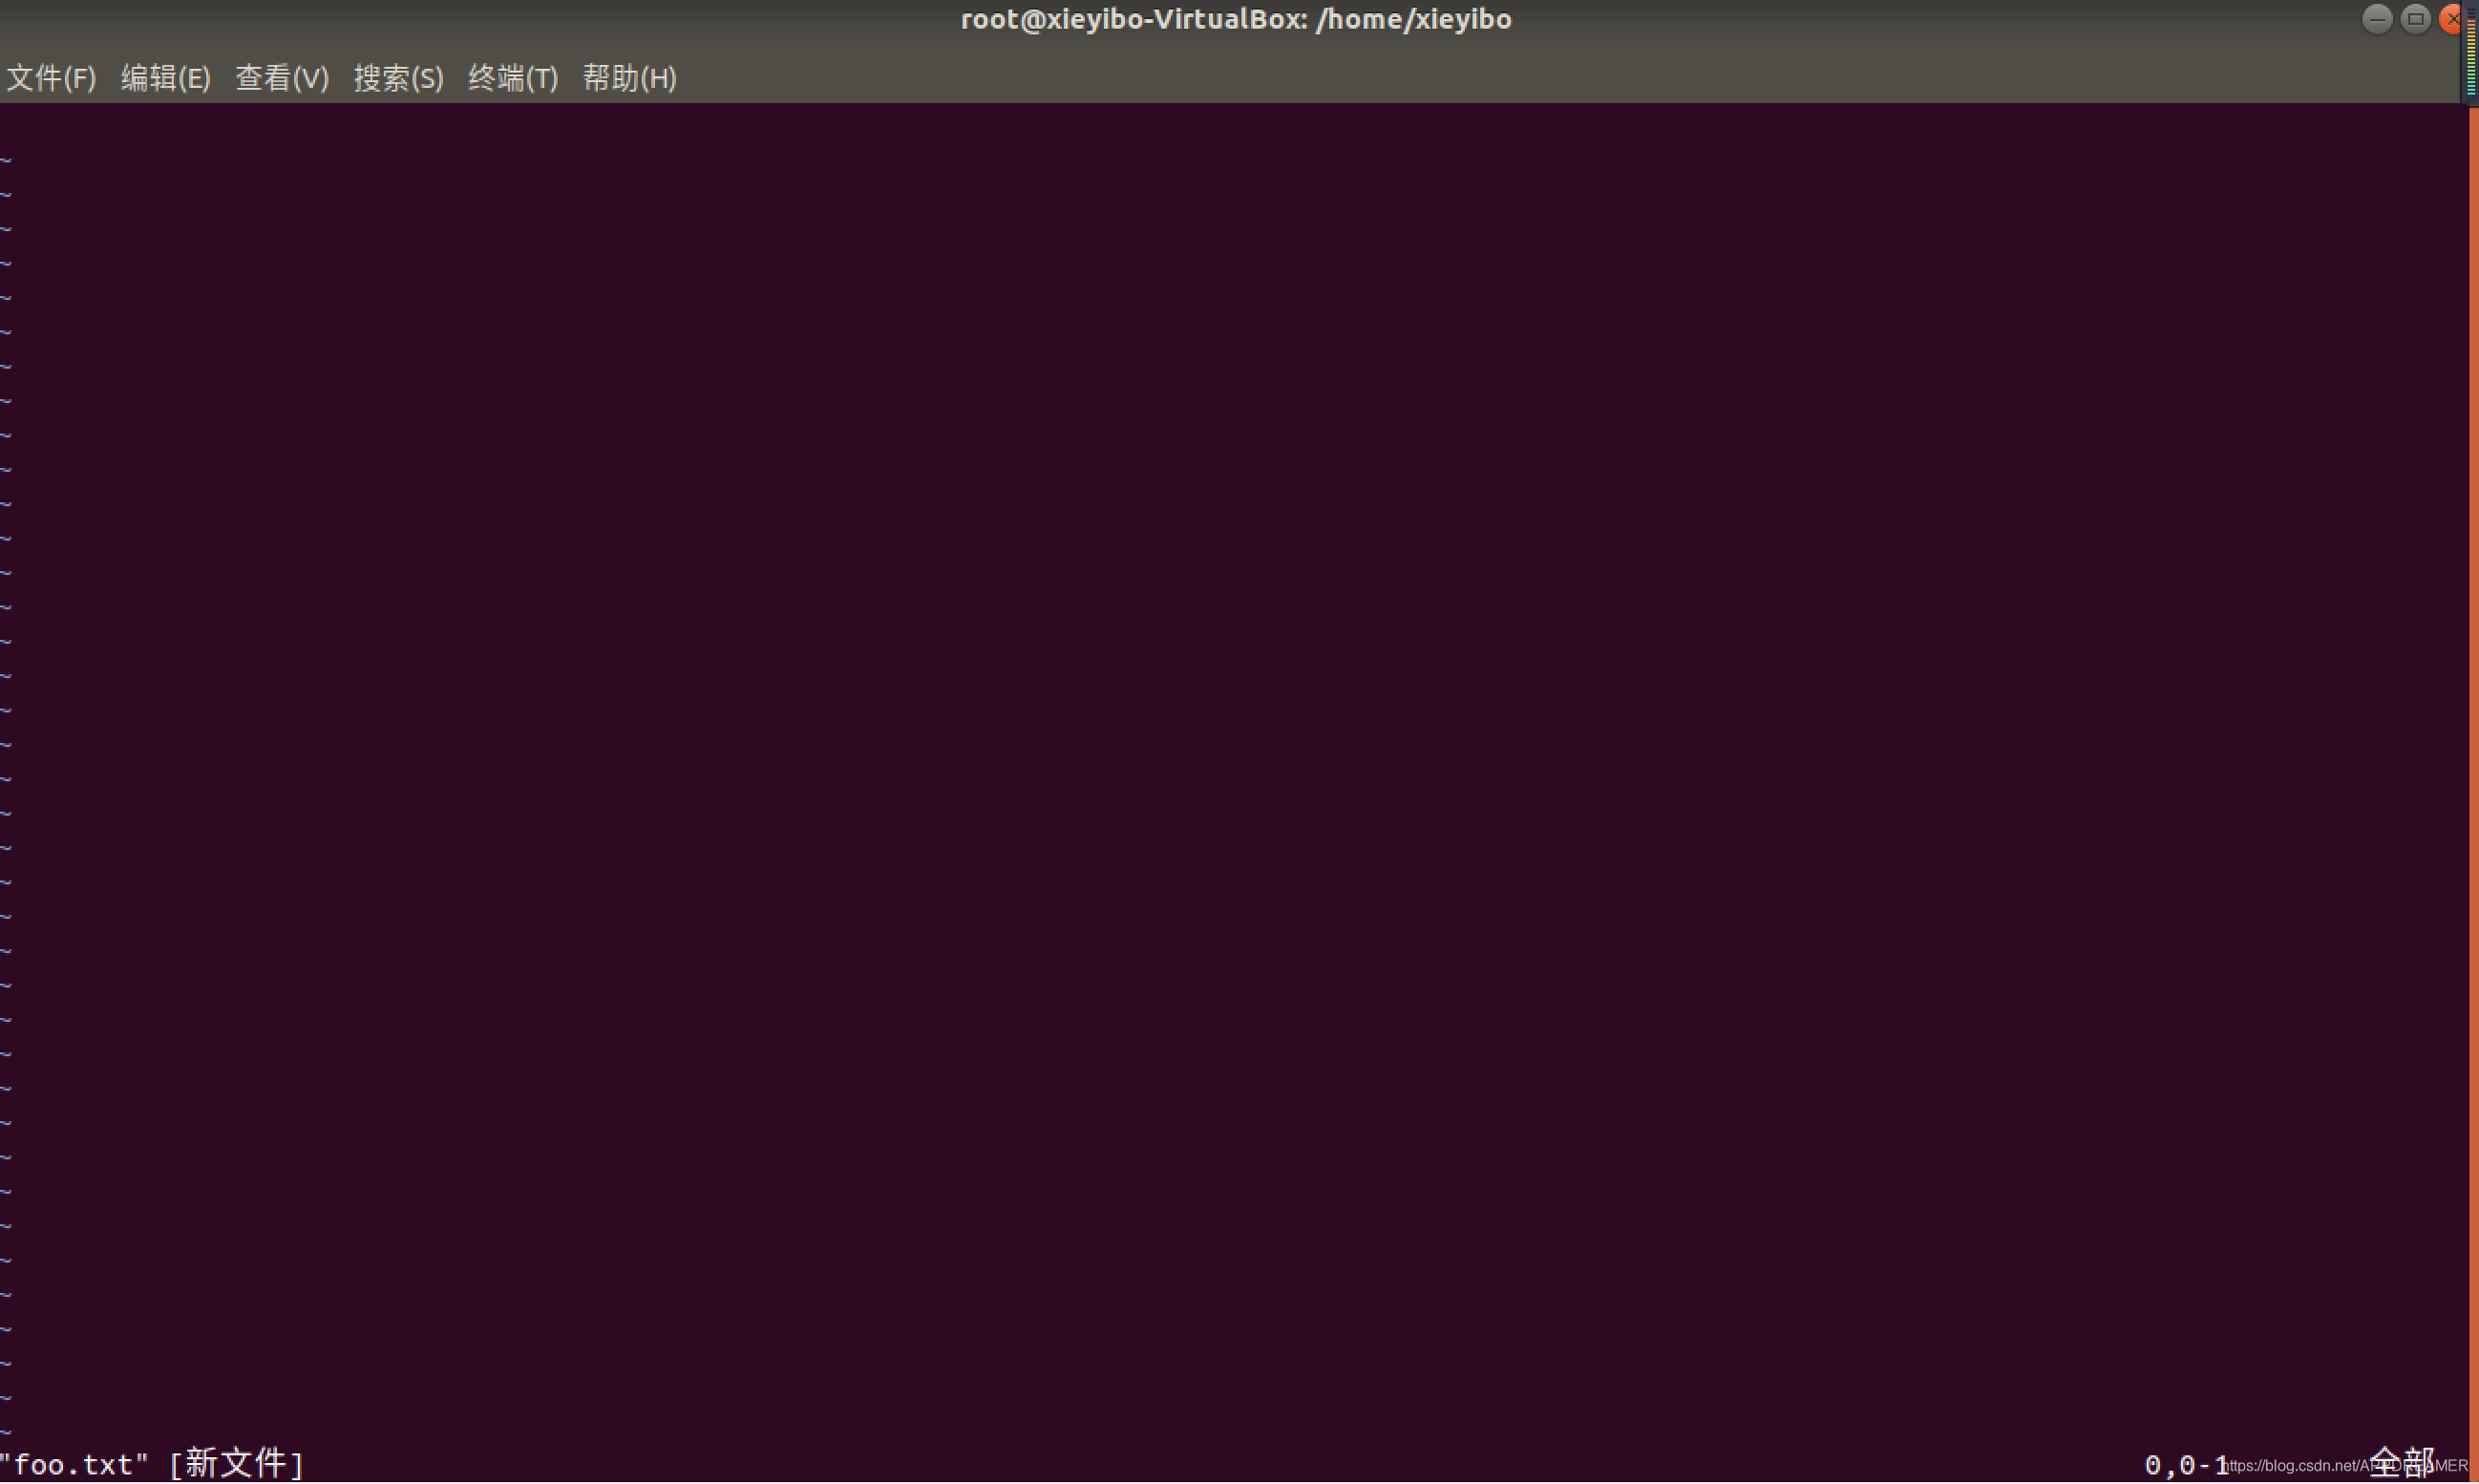Click the "foo.txt" filename in status line
Viewport: 2479px width, 1484px height.
pos(74,1465)
